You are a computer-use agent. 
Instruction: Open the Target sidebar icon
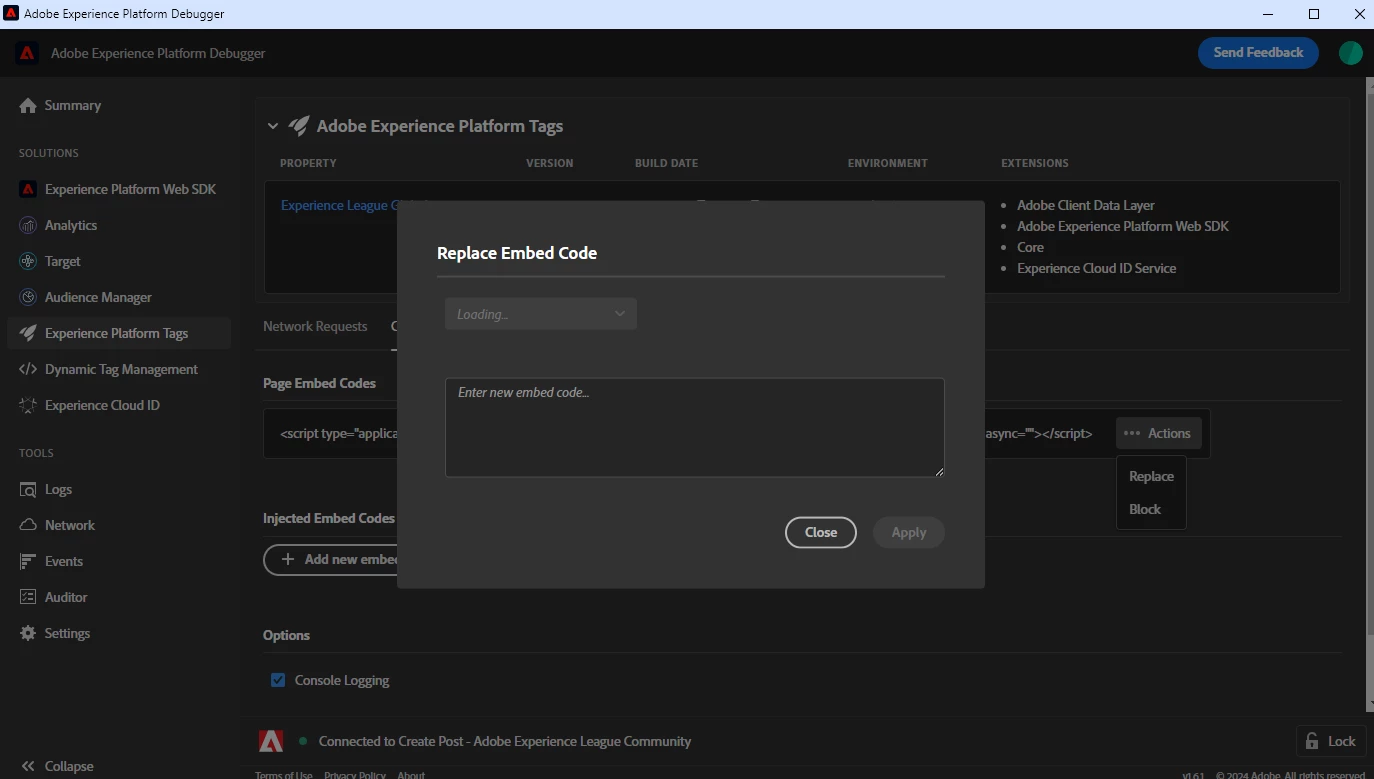tap(28, 261)
